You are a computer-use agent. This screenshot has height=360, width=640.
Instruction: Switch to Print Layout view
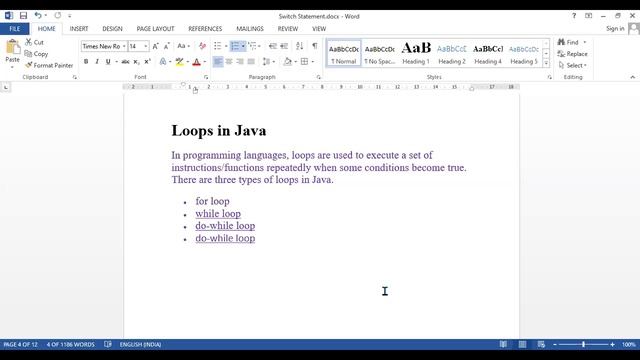point(522,344)
